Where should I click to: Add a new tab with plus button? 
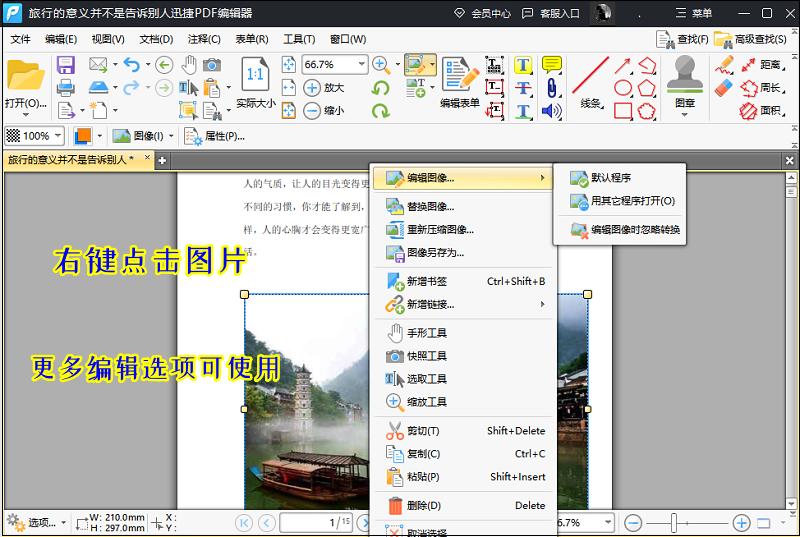[x=162, y=161]
